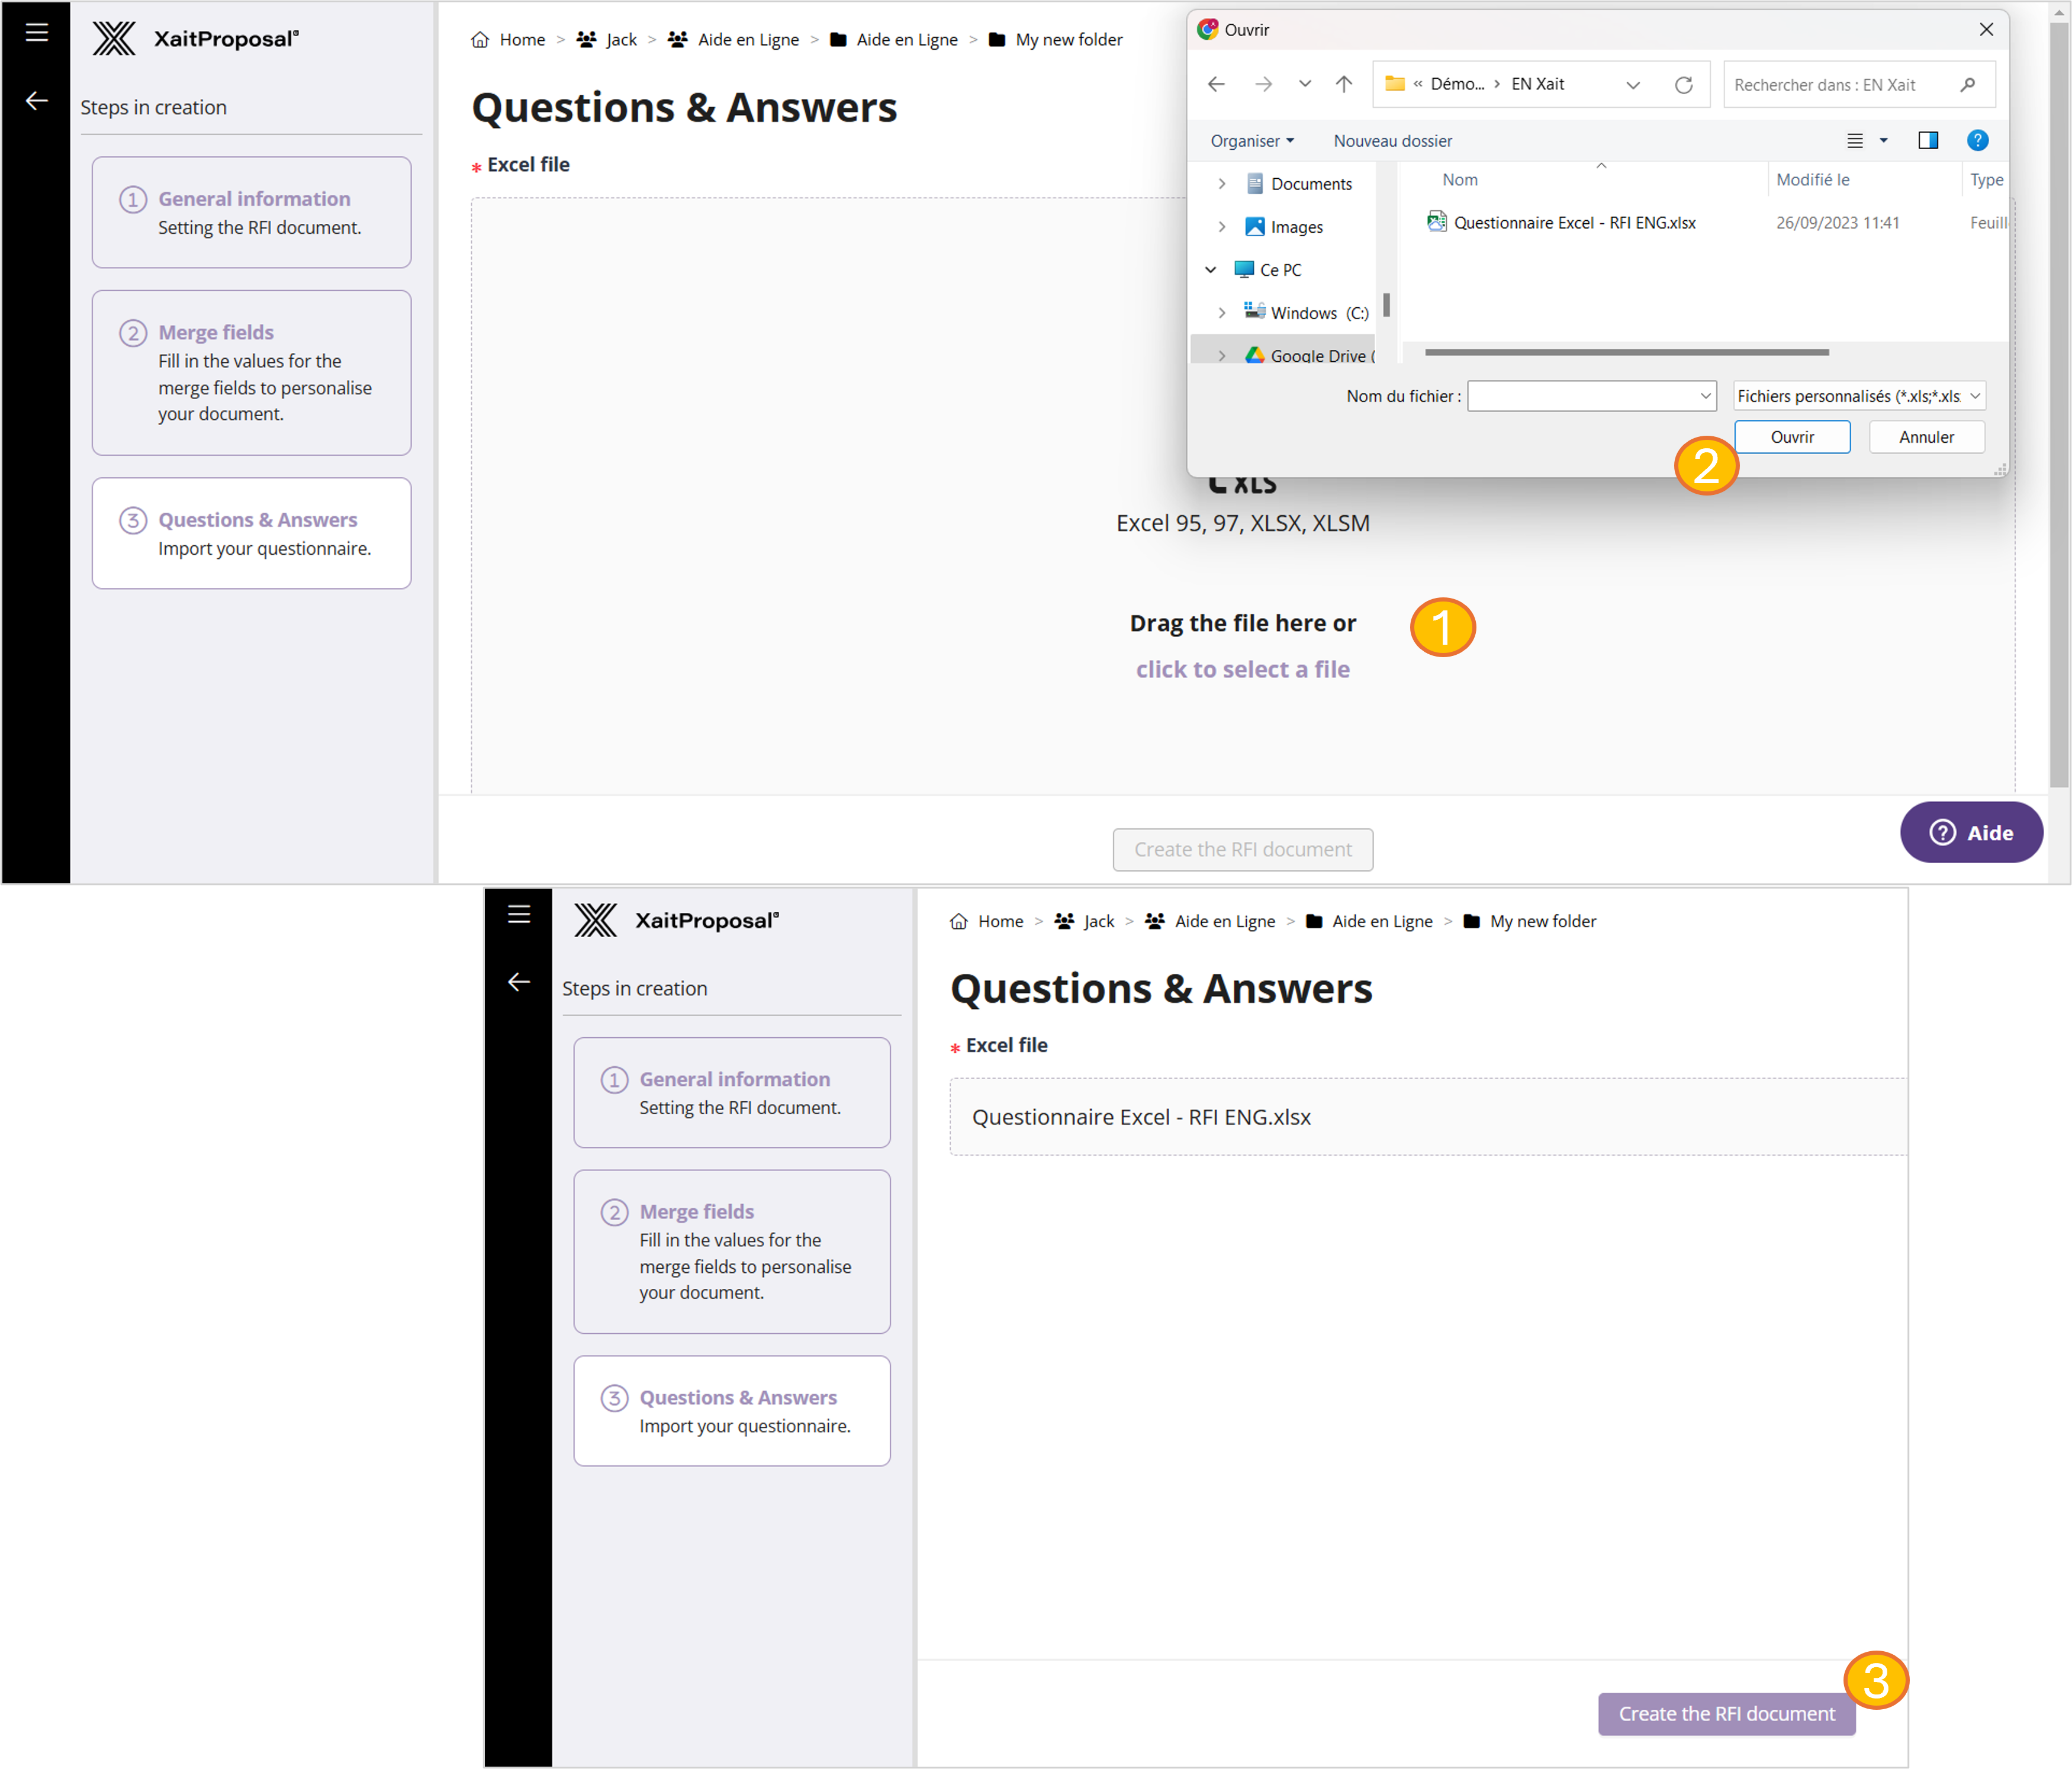2072x1769 pixels.
Task: Click the search magnifier in file dialog
Action: pos(1968,85)
